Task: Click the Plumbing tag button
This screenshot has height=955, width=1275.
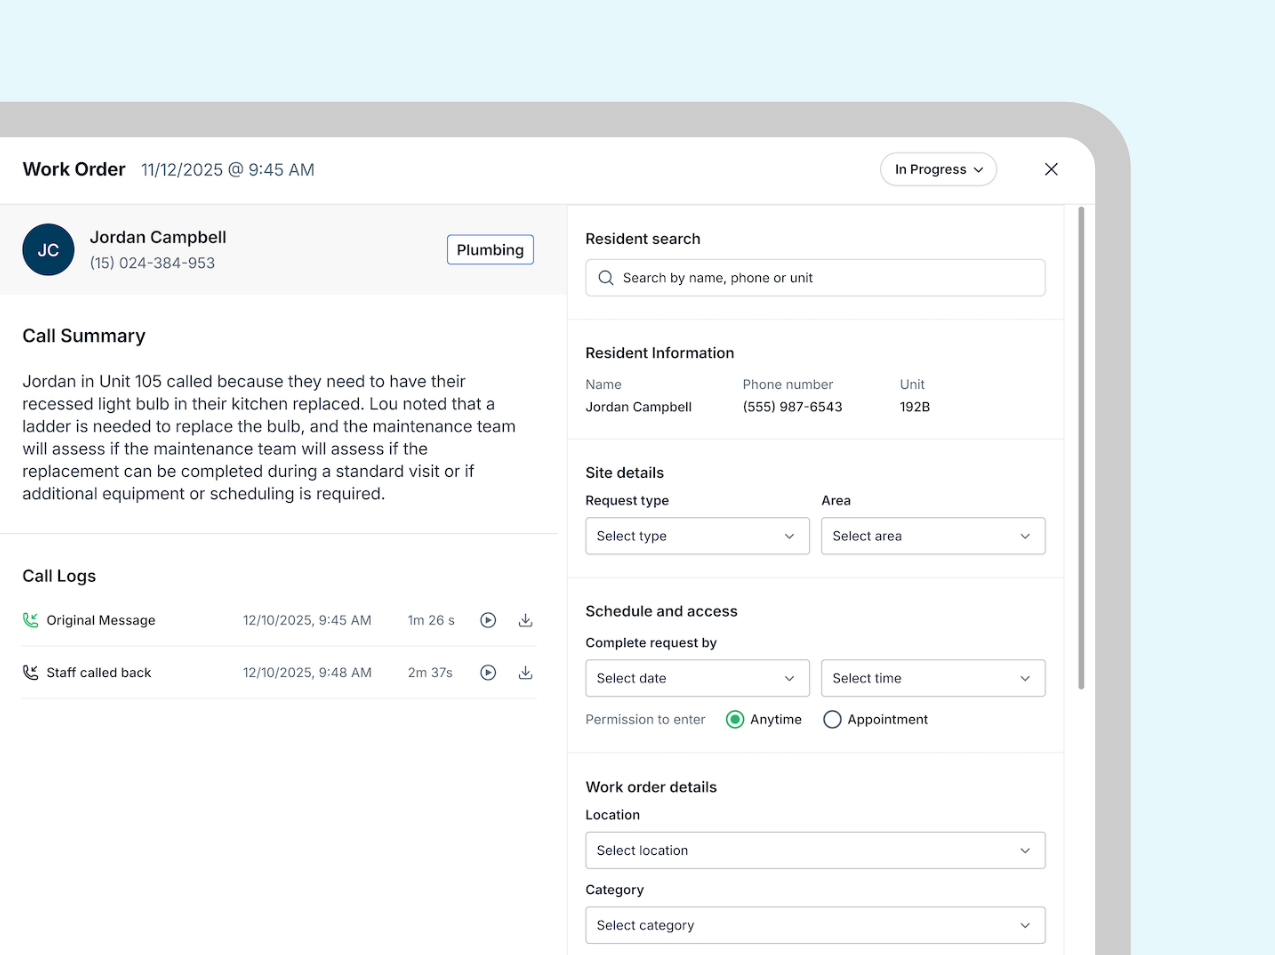Action: [490, 250]
